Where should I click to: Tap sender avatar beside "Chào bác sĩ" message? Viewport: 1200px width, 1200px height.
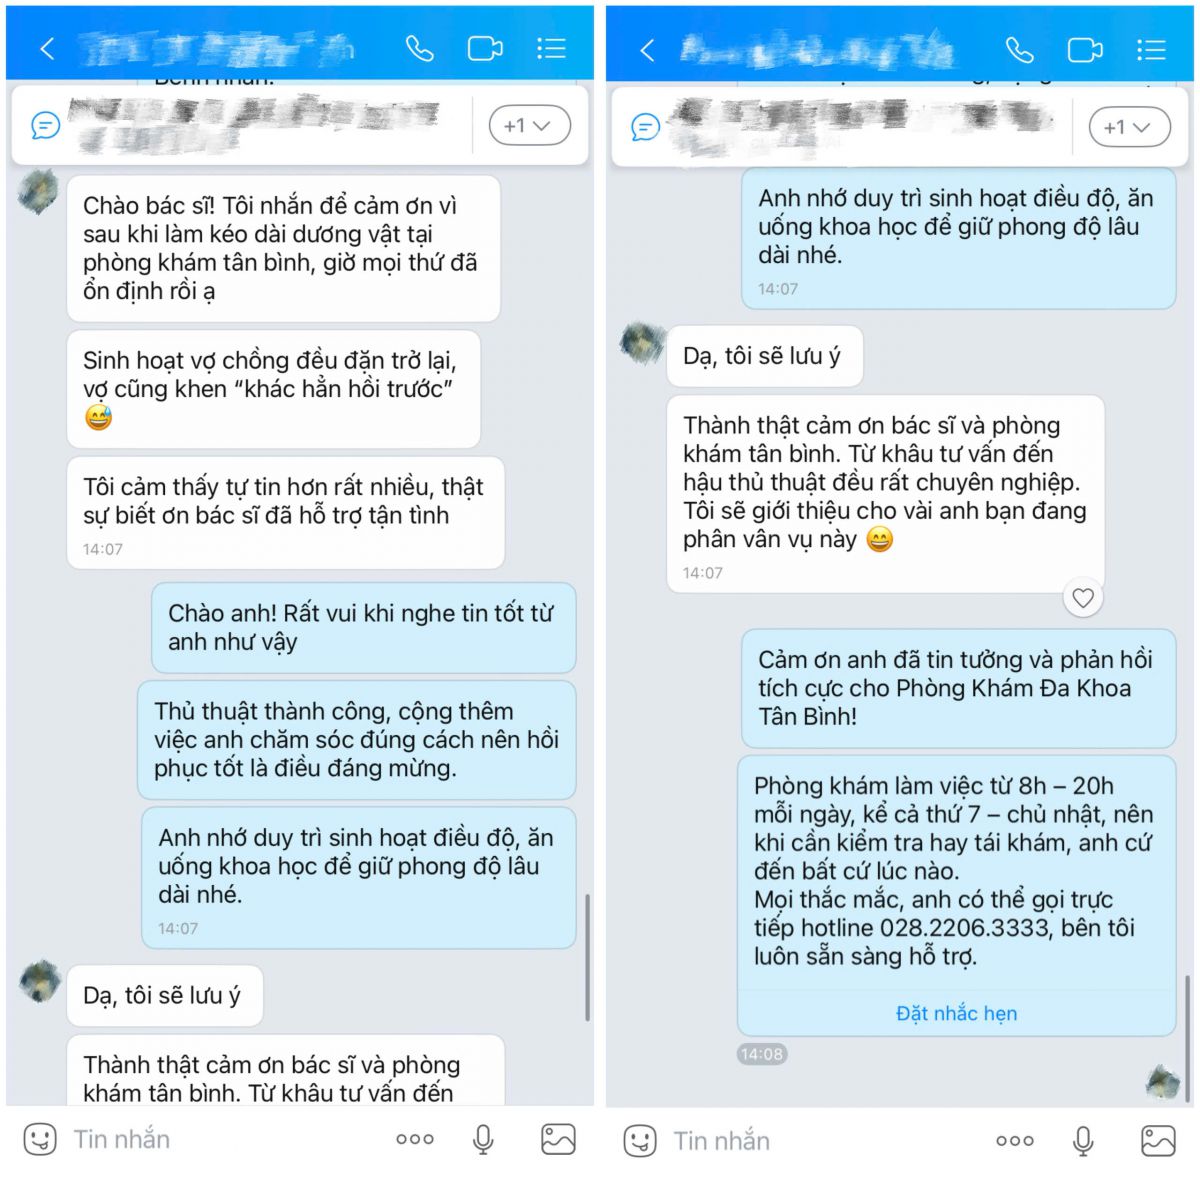point(38,191)
